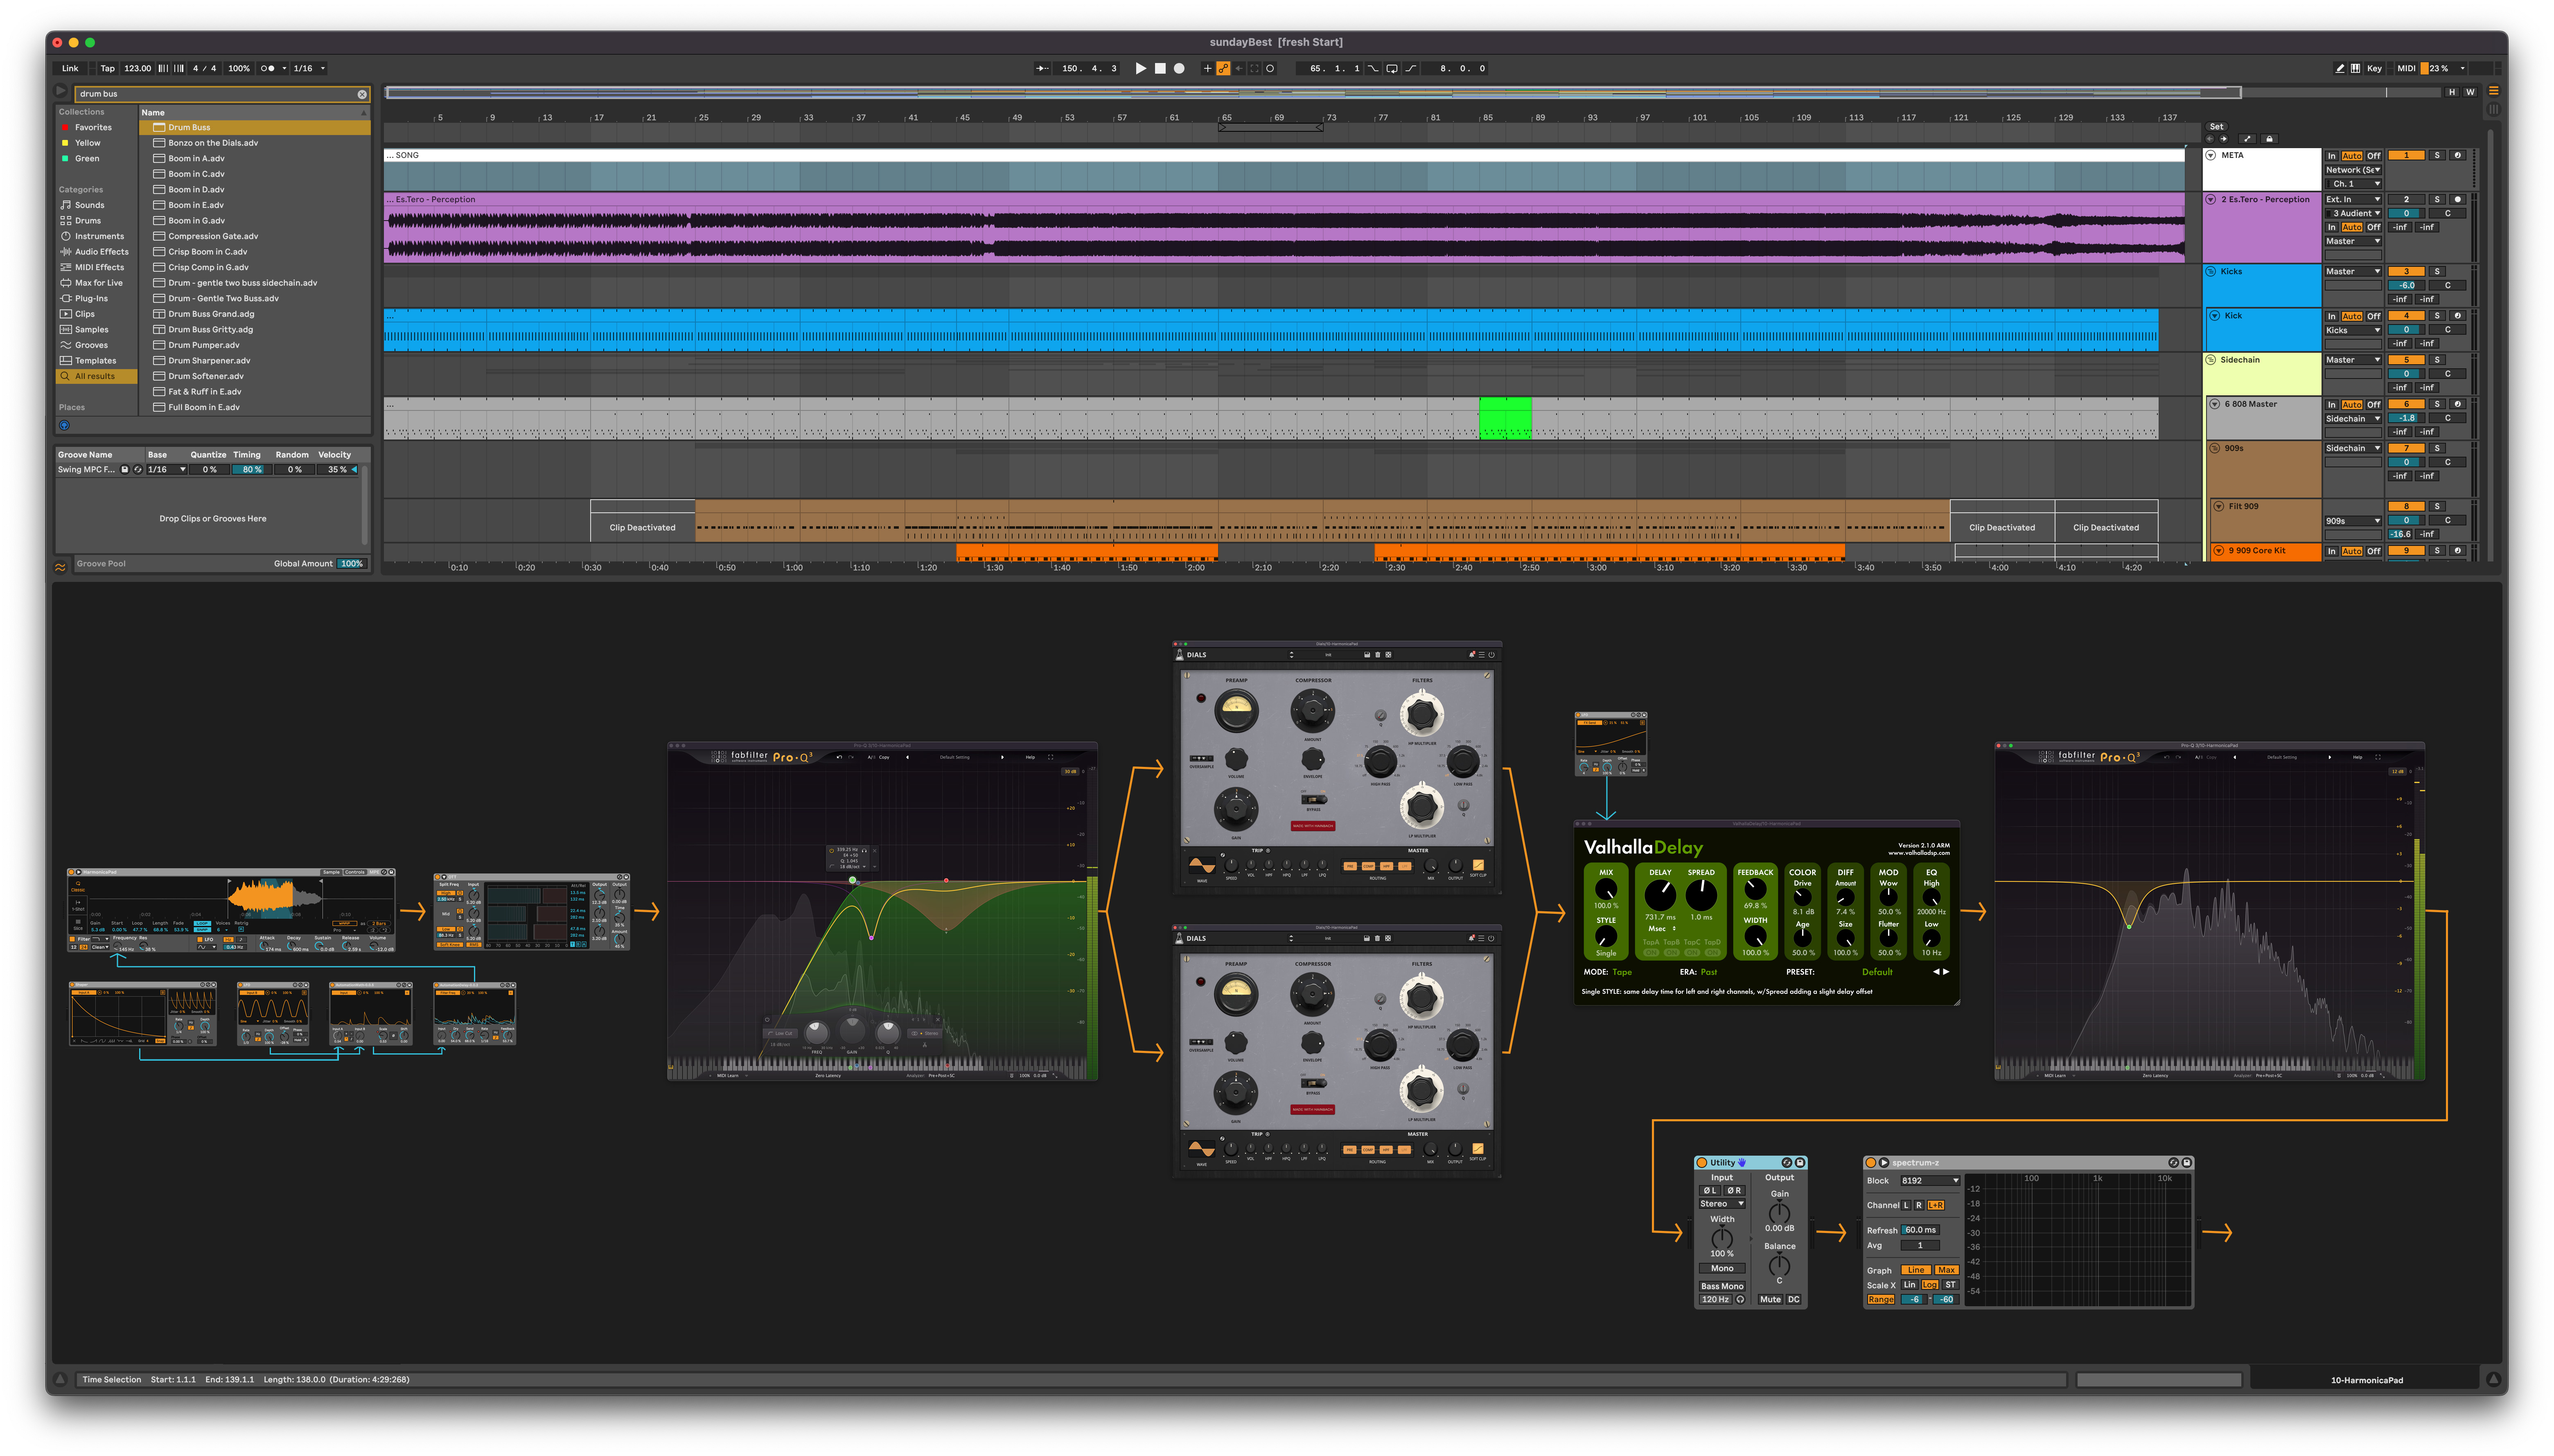Click the Follow playback arrow button
Viewport: 2554px width, 1456px height.
(x=1042, y=68)
